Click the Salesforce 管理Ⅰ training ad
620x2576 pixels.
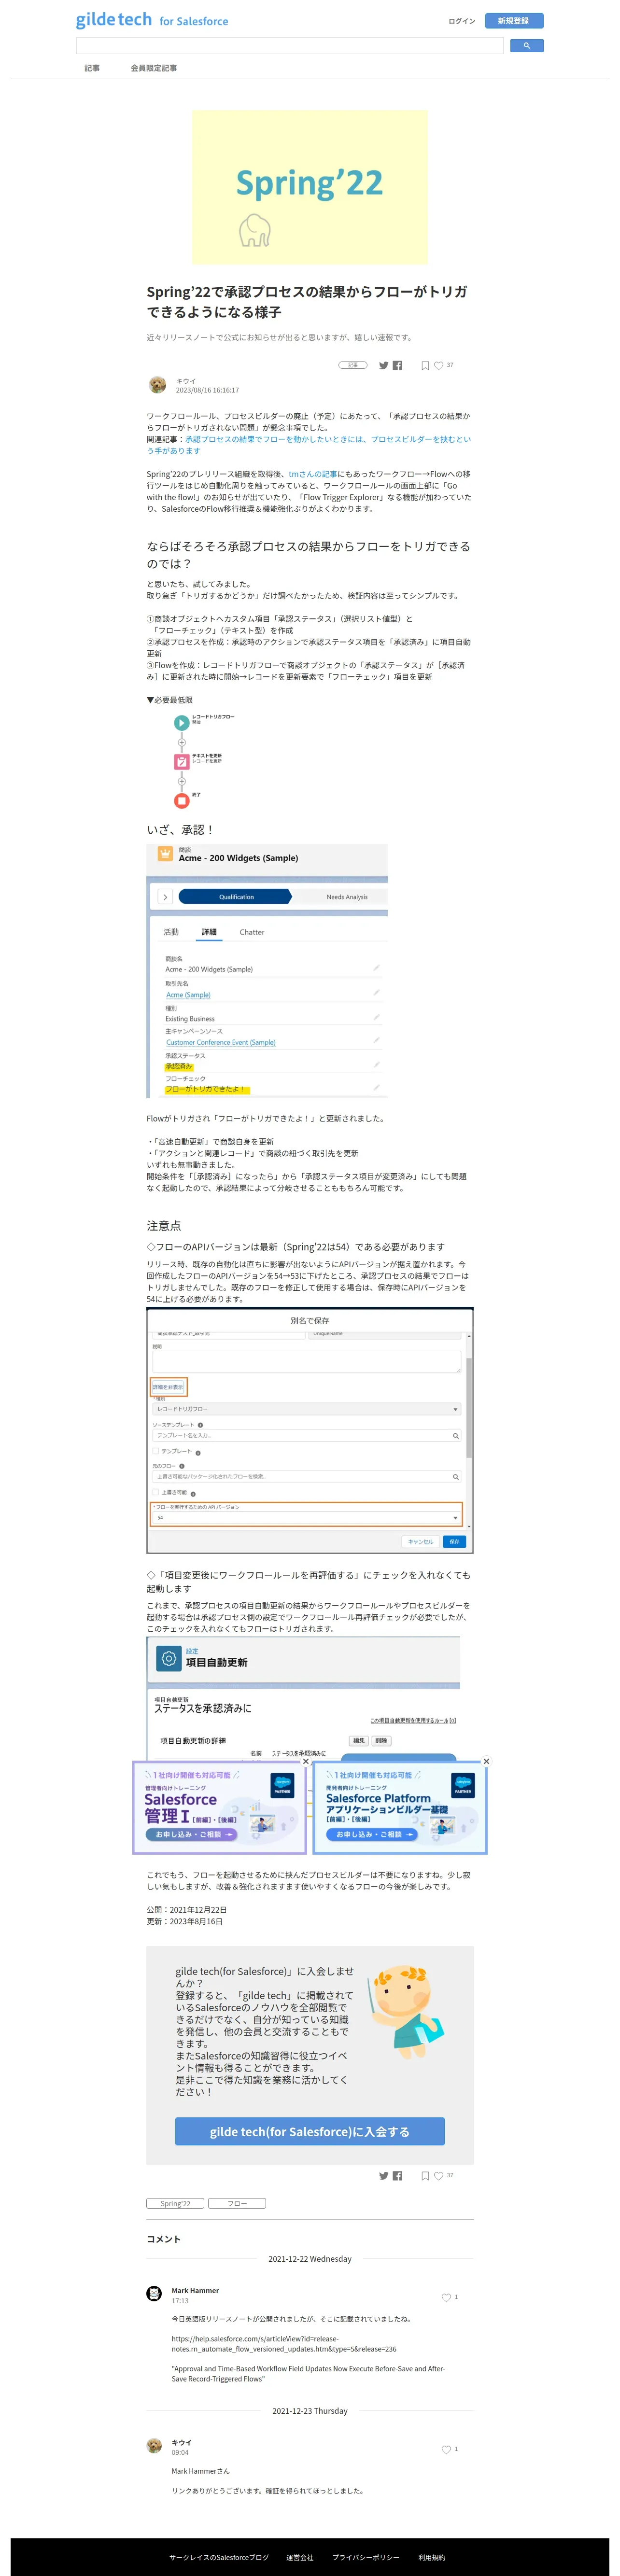(220, 1808)
